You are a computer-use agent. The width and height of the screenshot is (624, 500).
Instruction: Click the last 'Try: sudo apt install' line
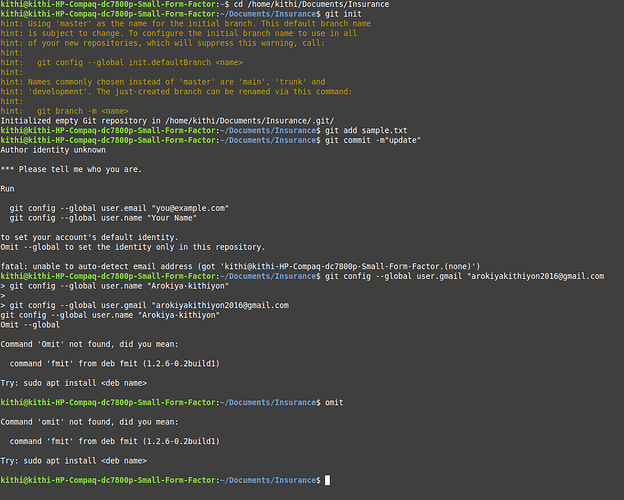pos(74,461)
